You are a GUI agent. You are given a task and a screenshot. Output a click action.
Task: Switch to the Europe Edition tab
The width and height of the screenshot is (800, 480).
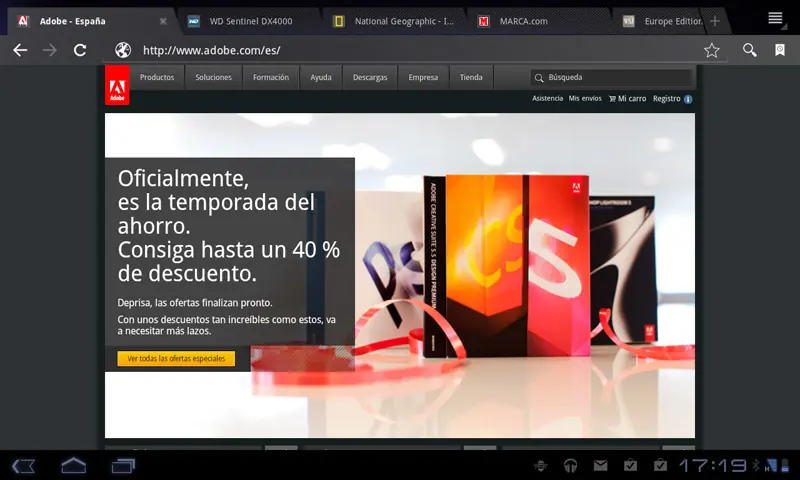click(663, 21)
